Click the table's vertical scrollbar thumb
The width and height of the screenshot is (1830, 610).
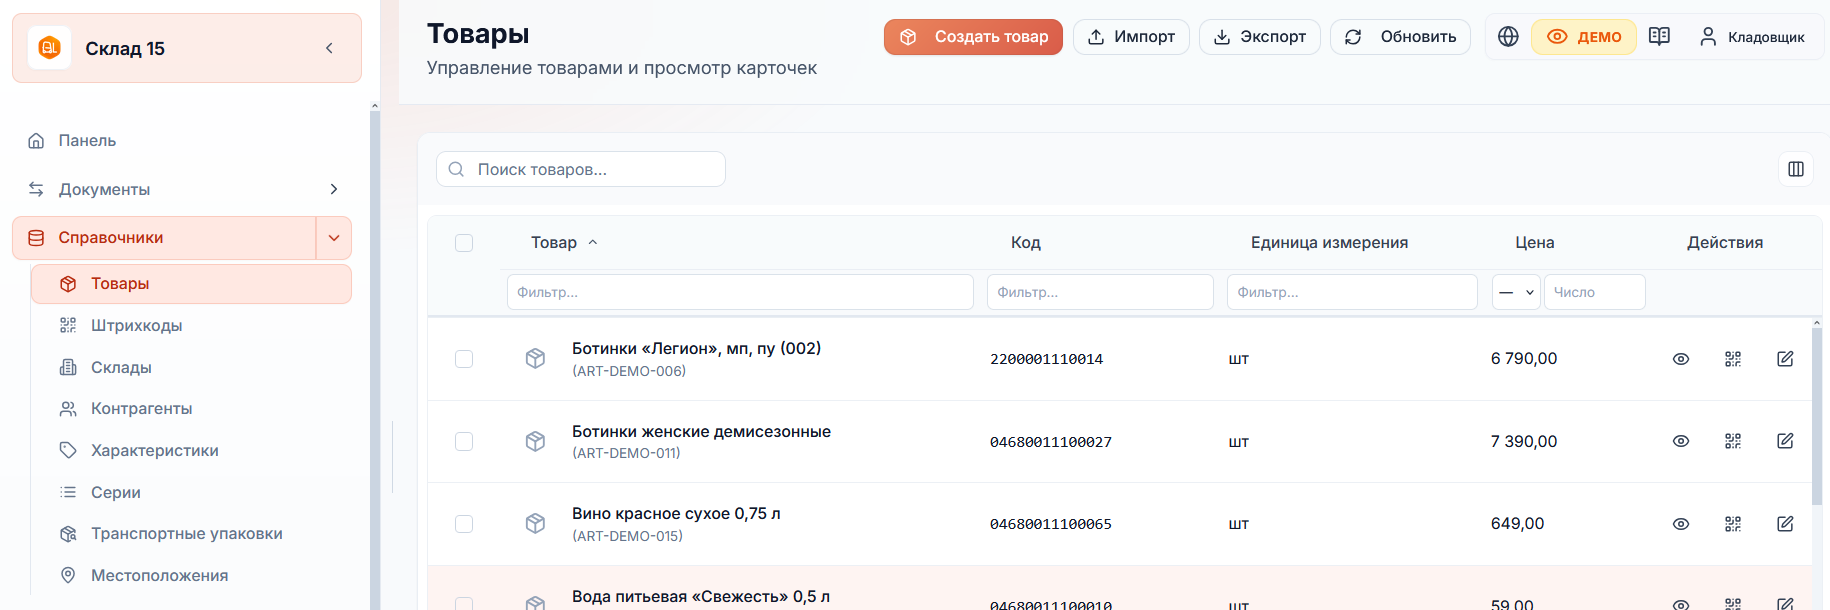click(1817, 415)
